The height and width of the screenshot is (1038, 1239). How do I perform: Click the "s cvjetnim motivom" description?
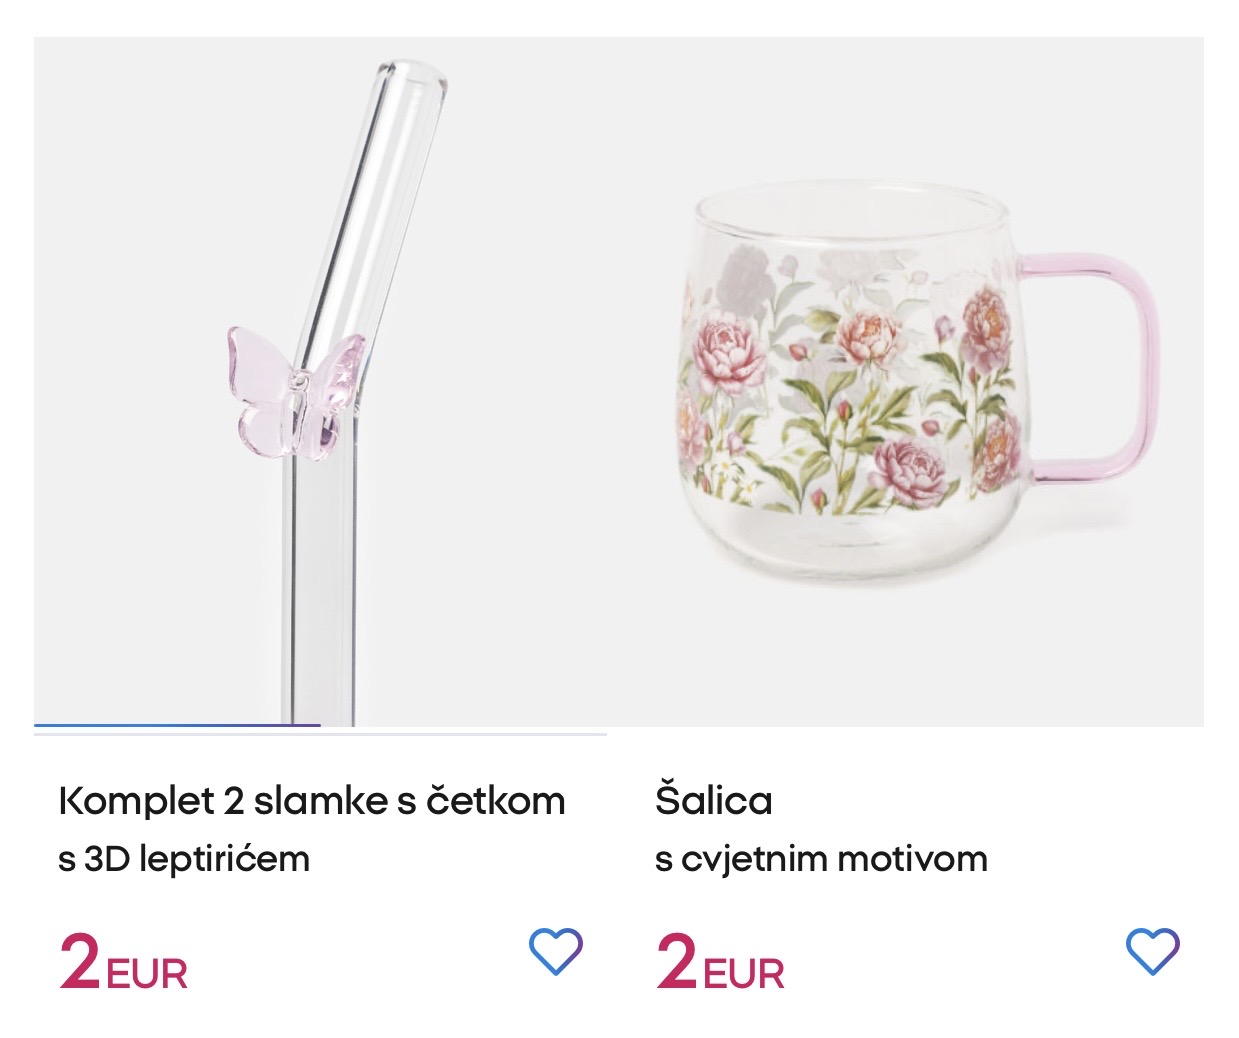[x=821, y=859]
